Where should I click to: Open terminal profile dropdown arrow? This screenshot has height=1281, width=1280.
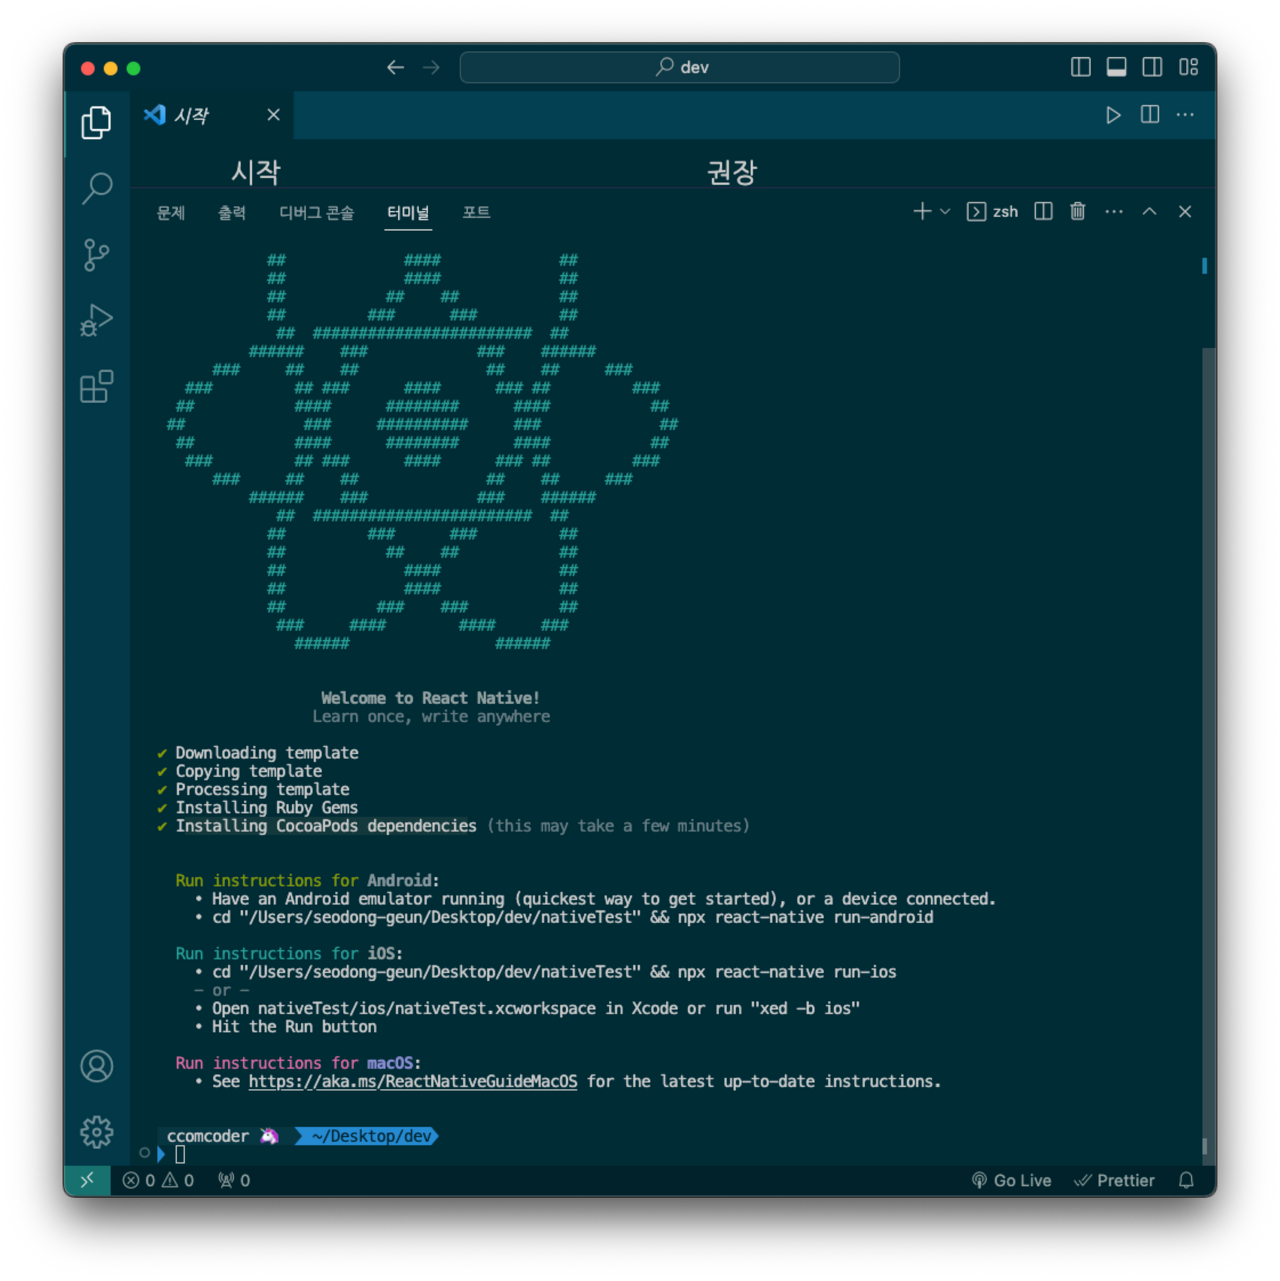click(x=944, y=211)
